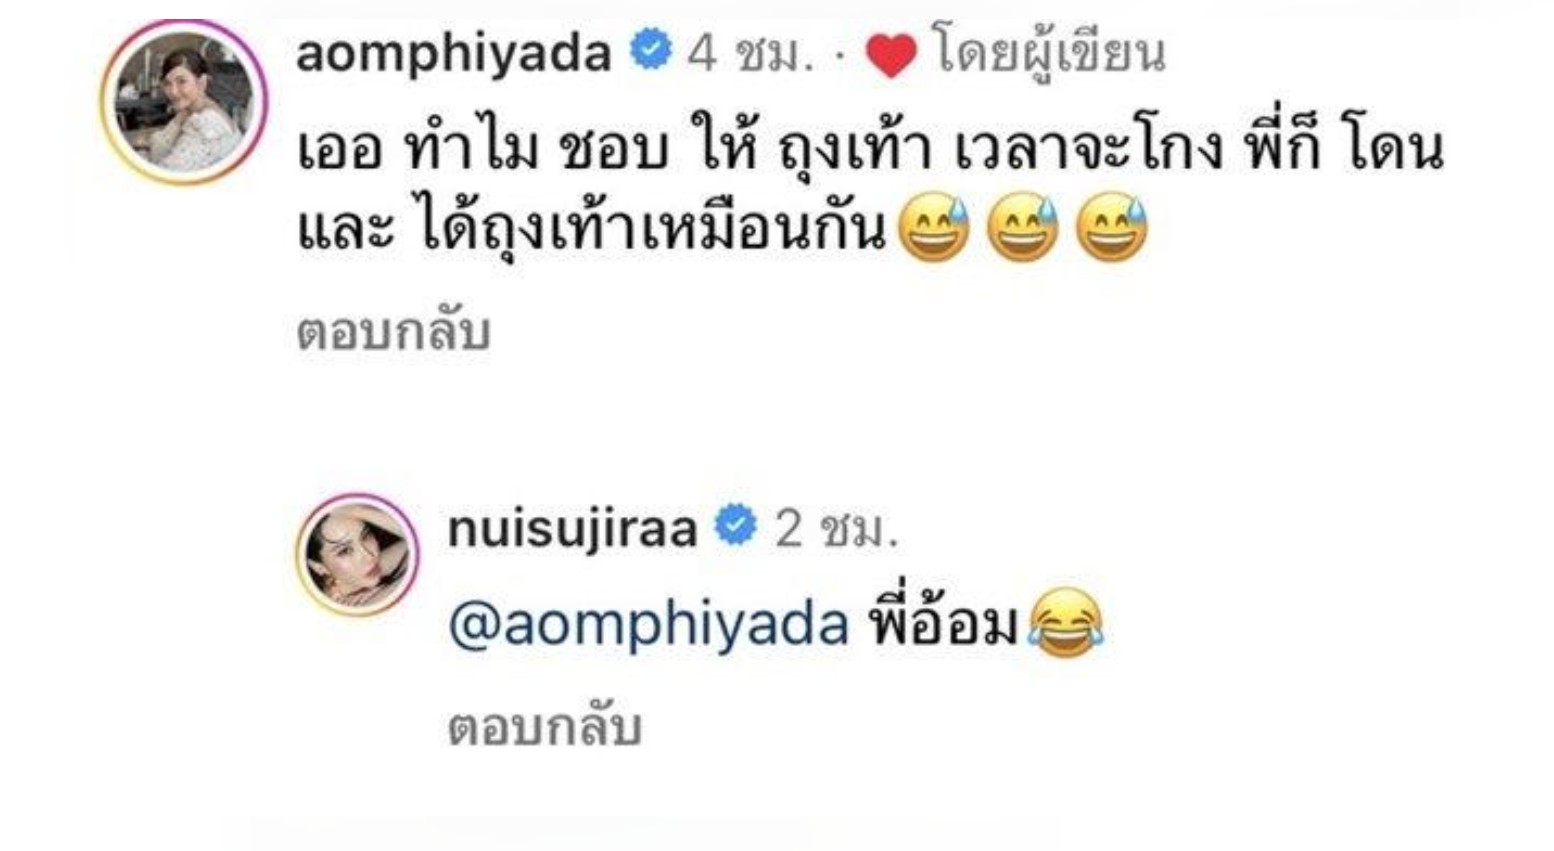Viewport: 1554px width, 851px height.
Task: Click the nuisujiraa username
Action: pyautogui.click(x=572, y=528)
